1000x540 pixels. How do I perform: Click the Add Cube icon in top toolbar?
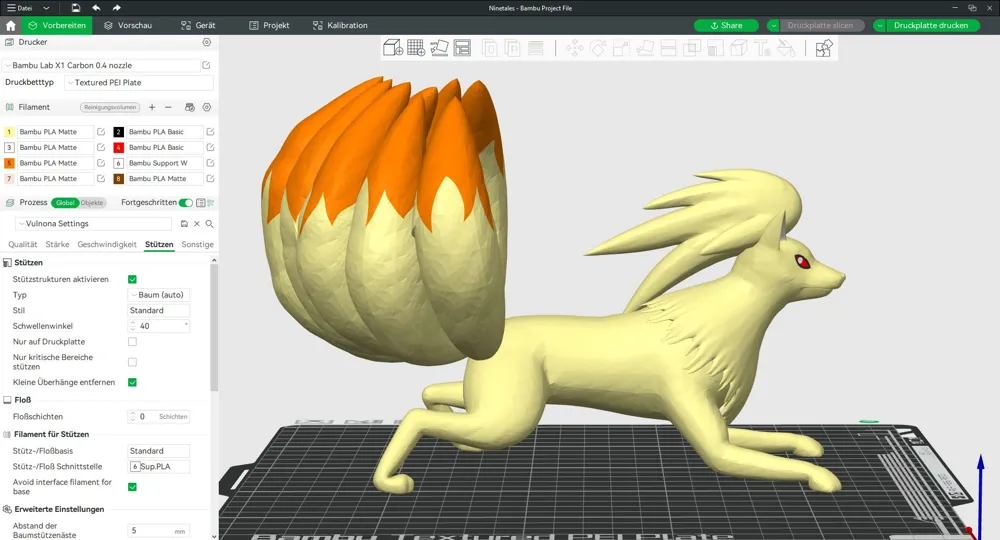(392, 48)
